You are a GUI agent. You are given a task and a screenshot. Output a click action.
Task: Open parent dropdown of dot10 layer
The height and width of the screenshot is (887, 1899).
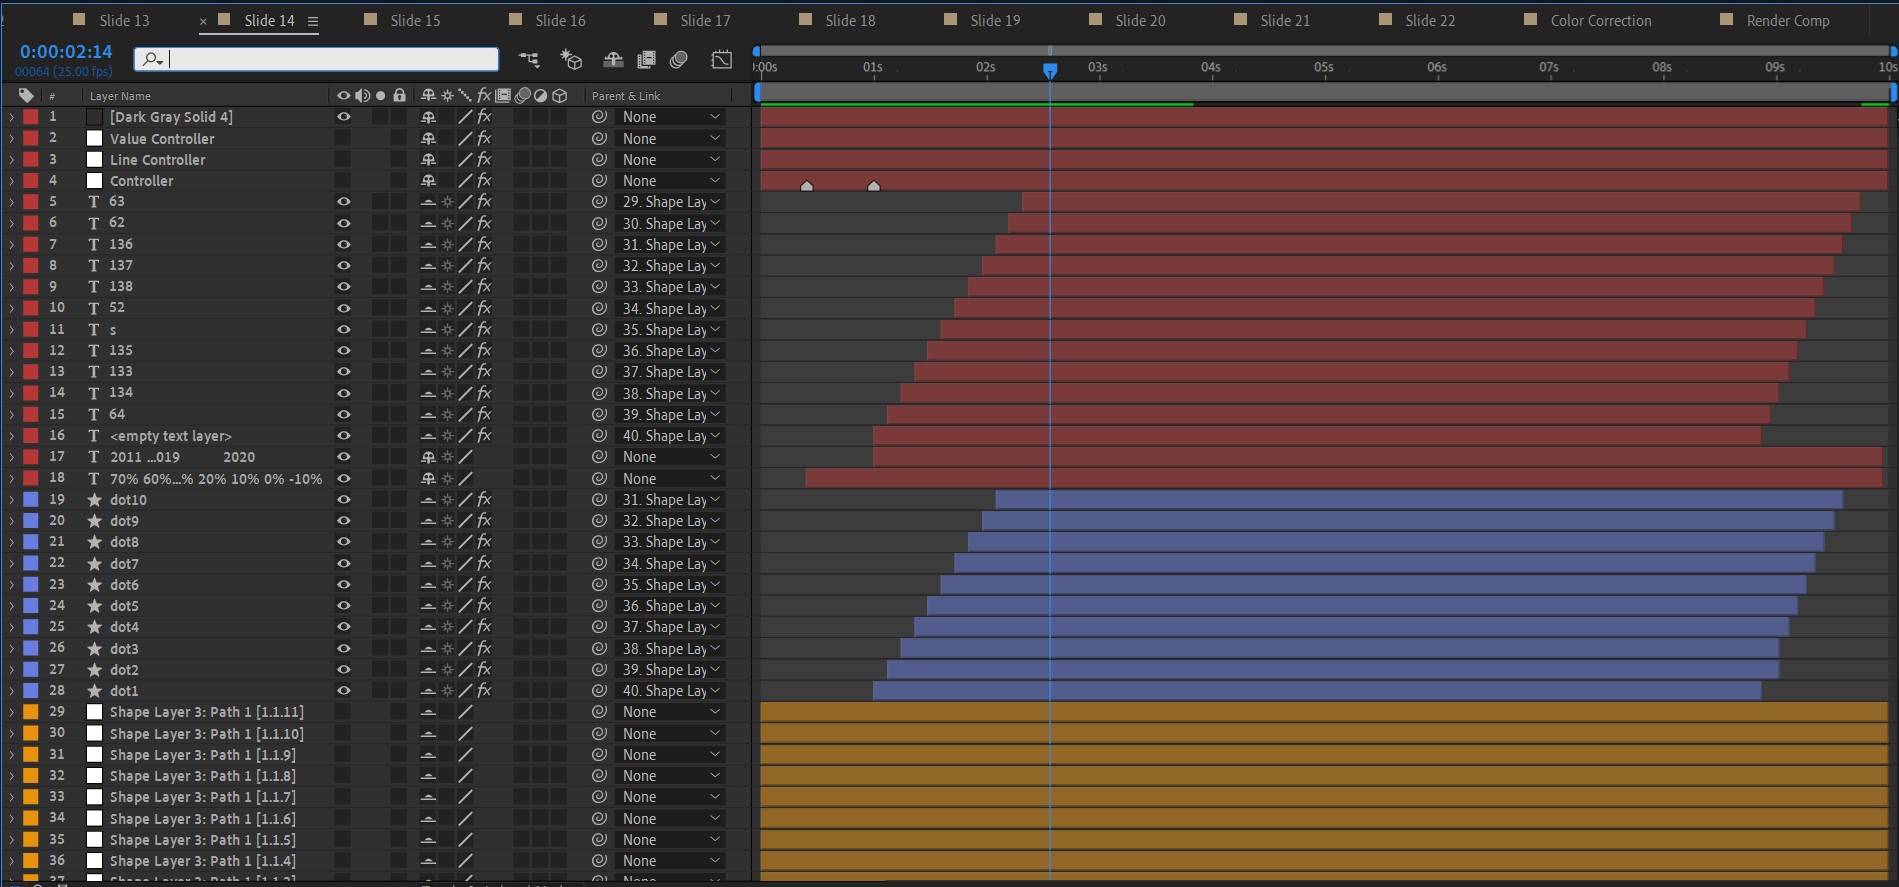pyautogui.click(x=670, y=500)
